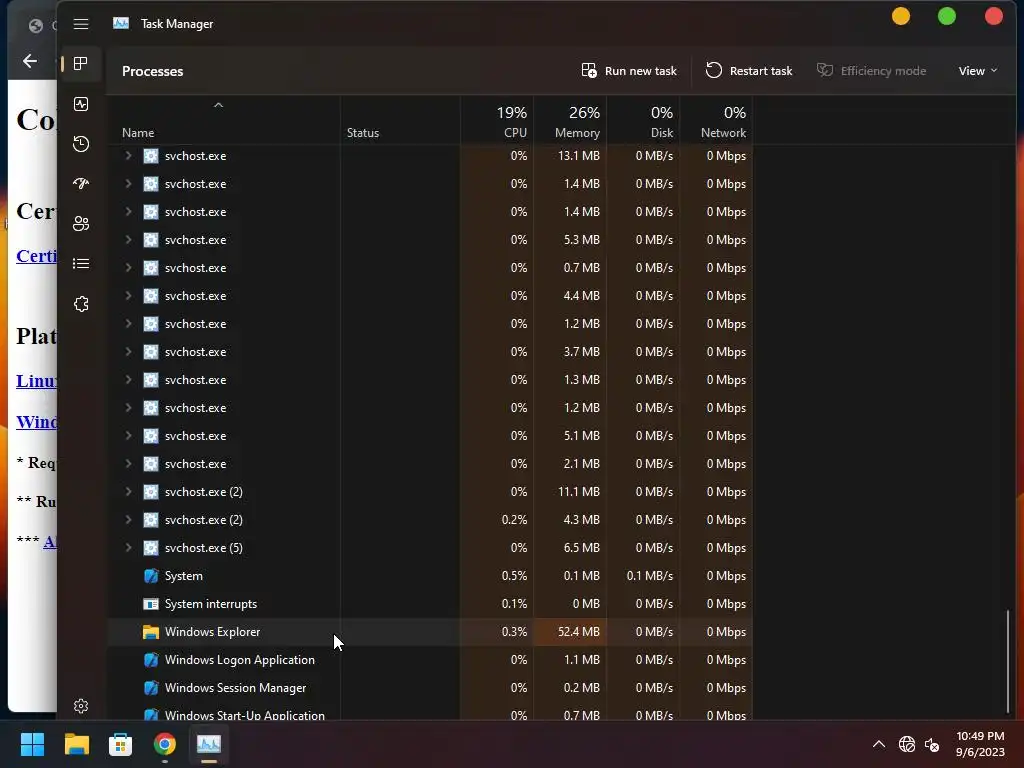Image resolution: width=1024 pixels, height=768 pixels.
Task: Open File Explorer from the taskbar
Action: click(76, 744)
